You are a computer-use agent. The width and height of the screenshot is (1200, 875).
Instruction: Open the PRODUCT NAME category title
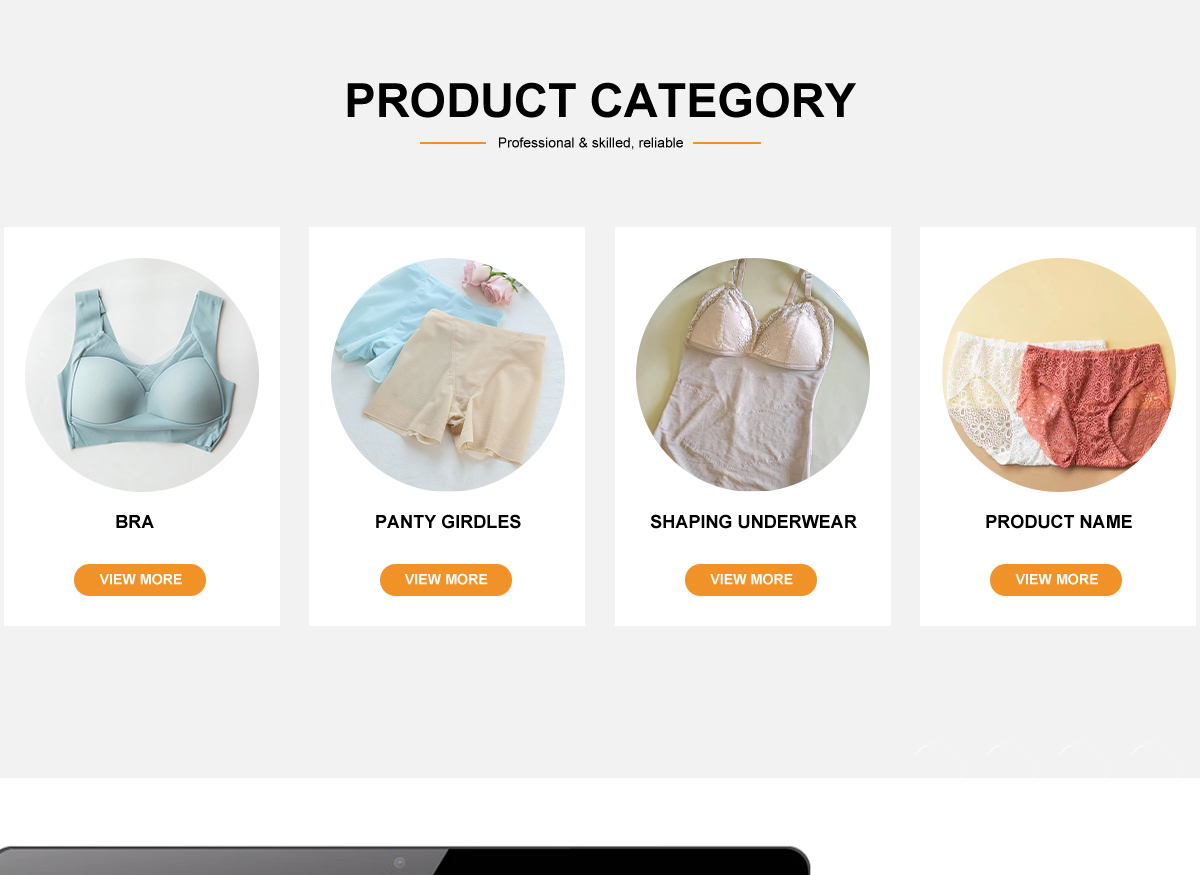pyautogui.click(x=1059, y=522)
